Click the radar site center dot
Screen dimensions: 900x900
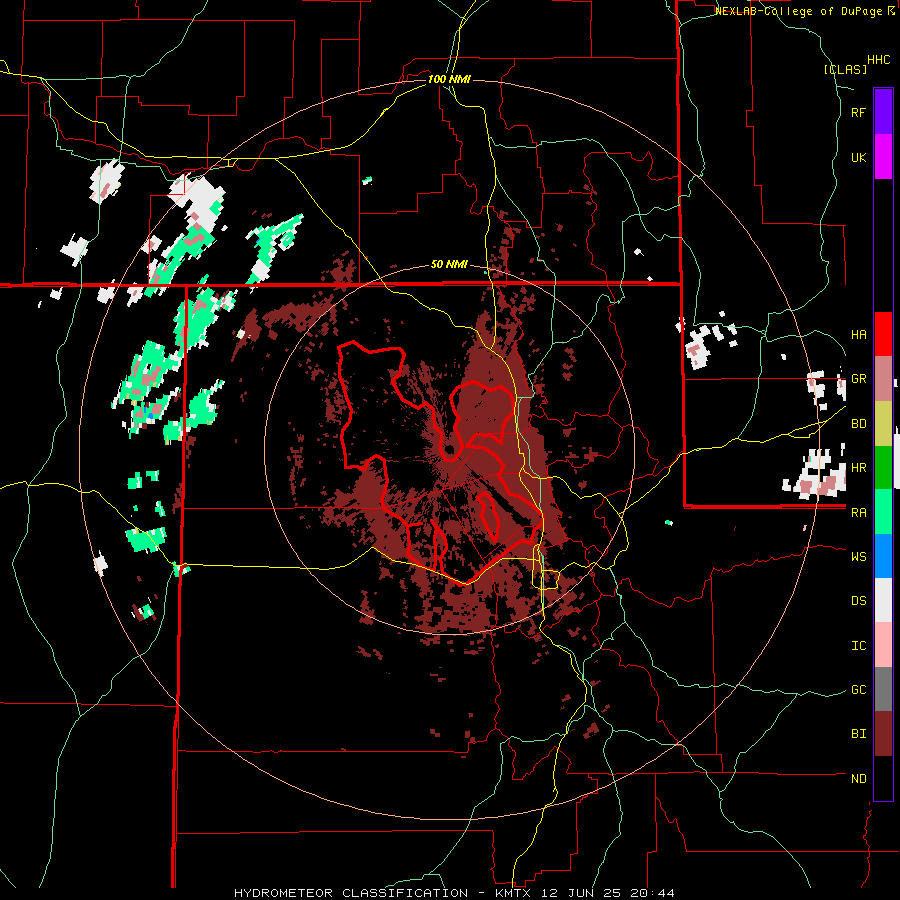(x=450, y=449)
